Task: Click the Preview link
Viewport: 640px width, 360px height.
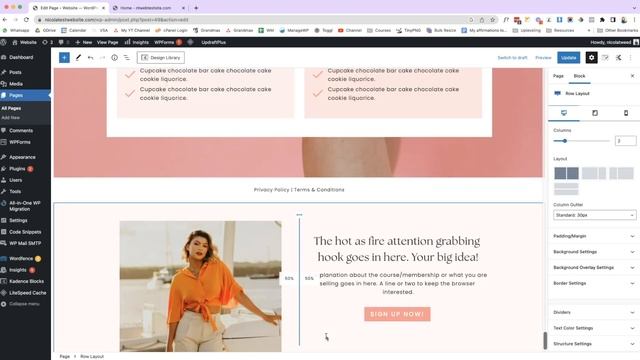Action: tap(543, 58)
